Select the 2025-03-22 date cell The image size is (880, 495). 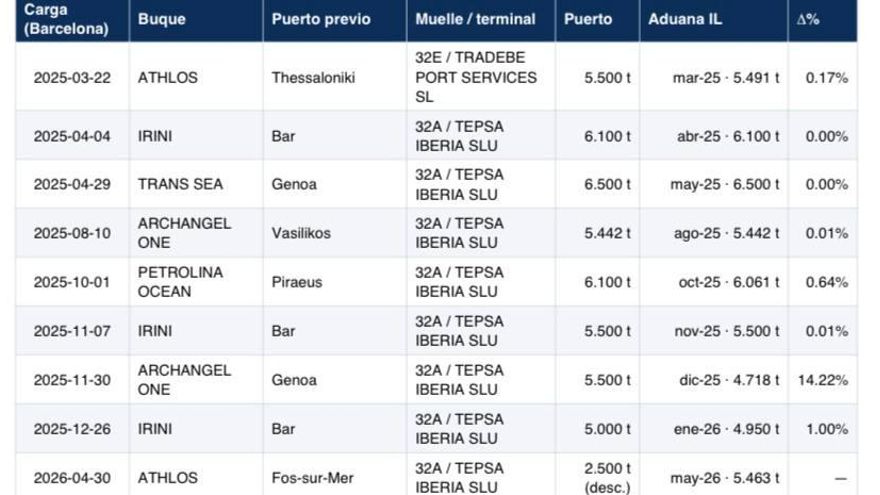[72, 77]
